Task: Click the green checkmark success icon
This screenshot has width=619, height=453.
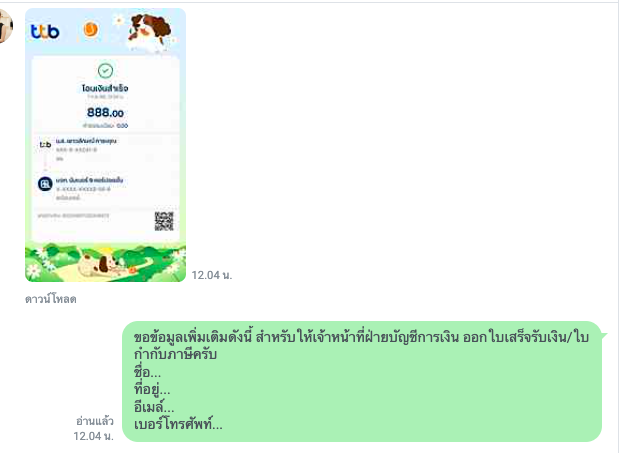Action: 105,71
